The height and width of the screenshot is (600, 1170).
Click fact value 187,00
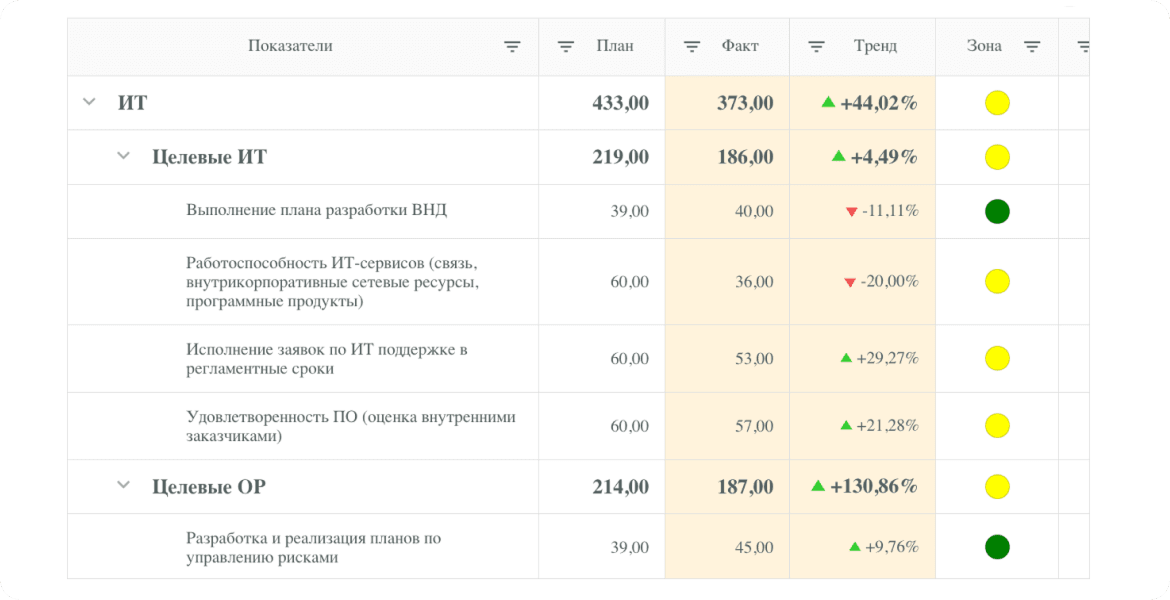point(745,487)
